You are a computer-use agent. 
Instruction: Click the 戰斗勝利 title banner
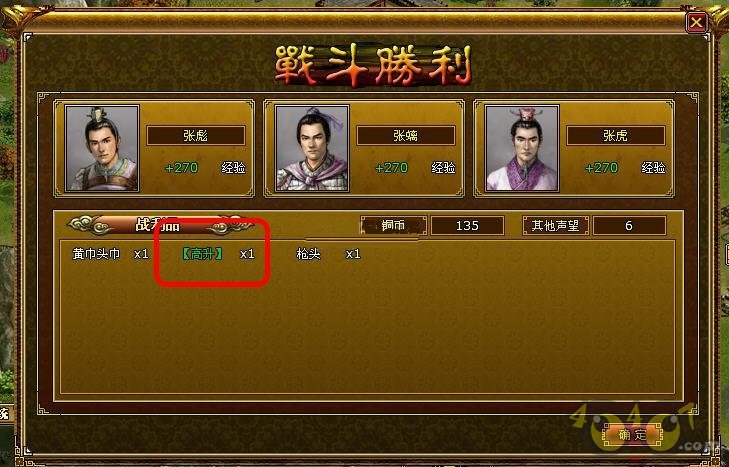click(x=372, y=65)
